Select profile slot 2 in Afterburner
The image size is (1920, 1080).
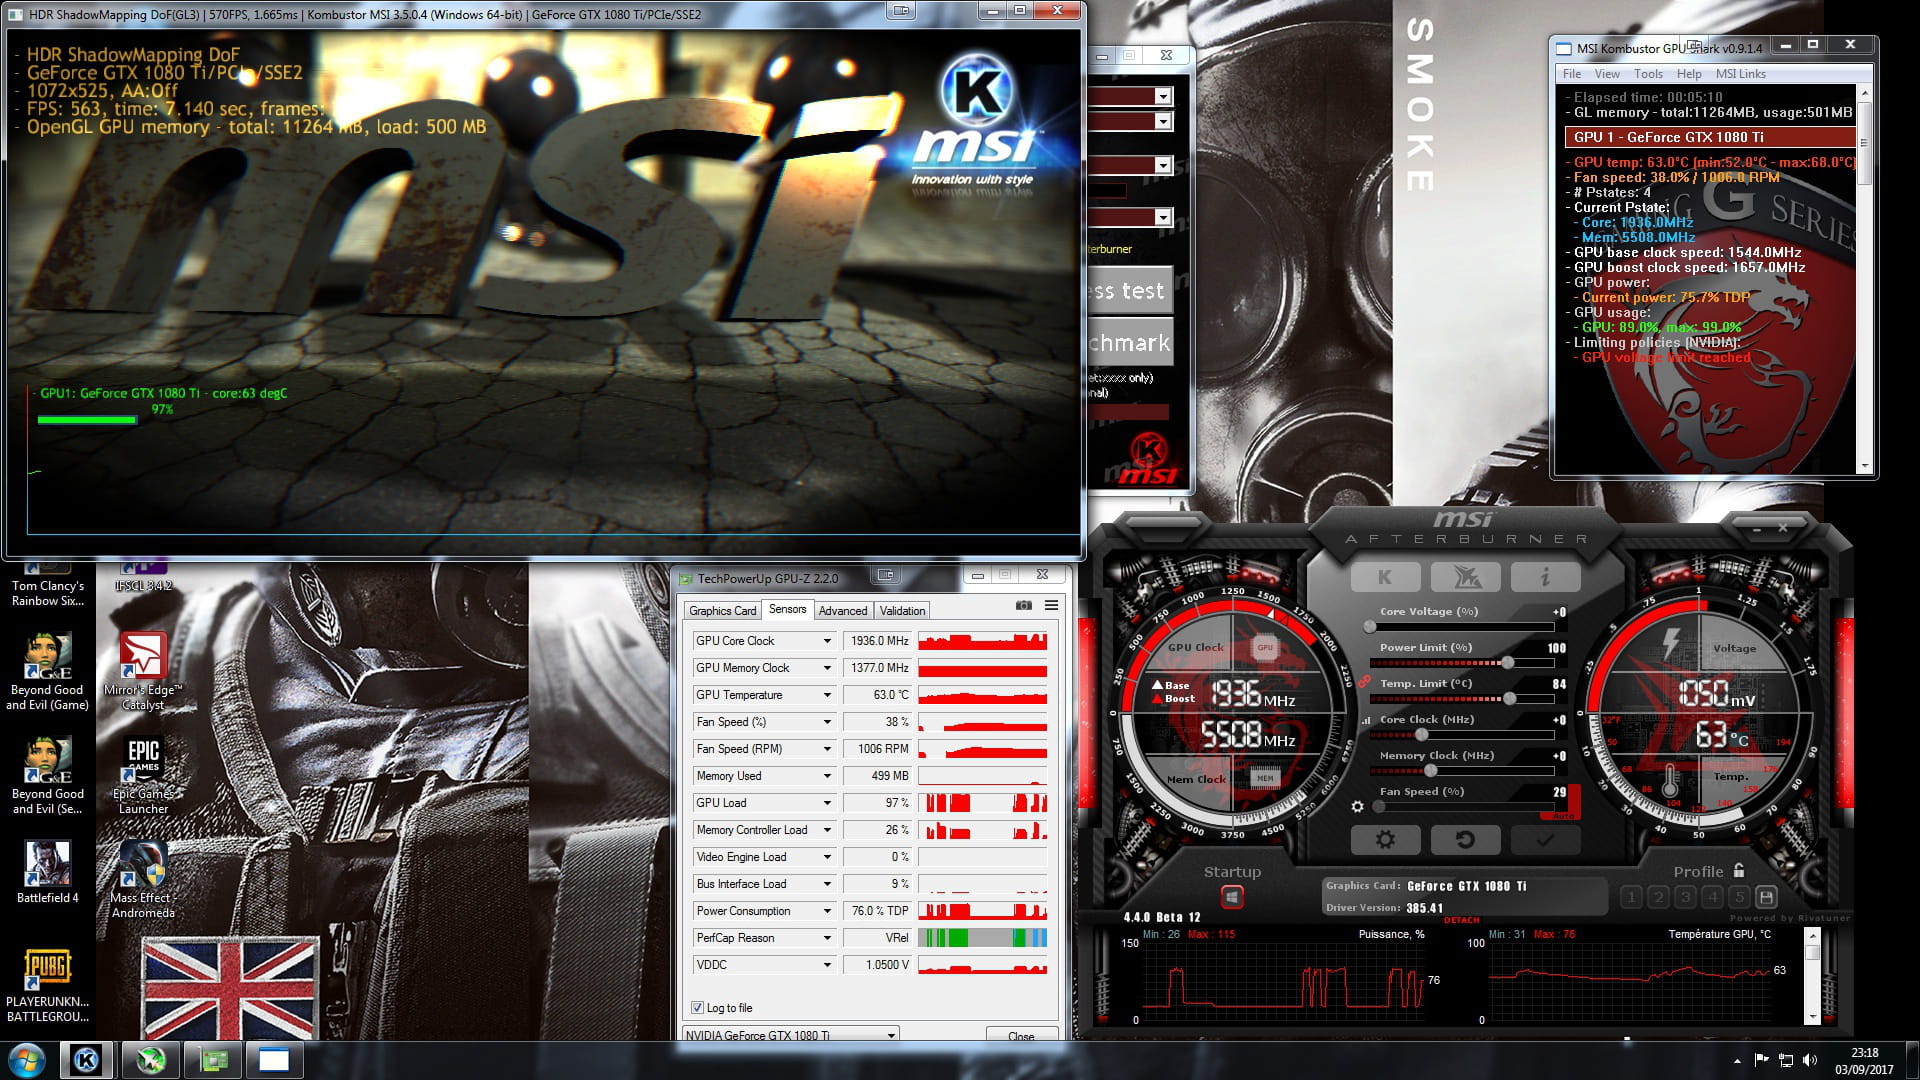click(1658, 897)
